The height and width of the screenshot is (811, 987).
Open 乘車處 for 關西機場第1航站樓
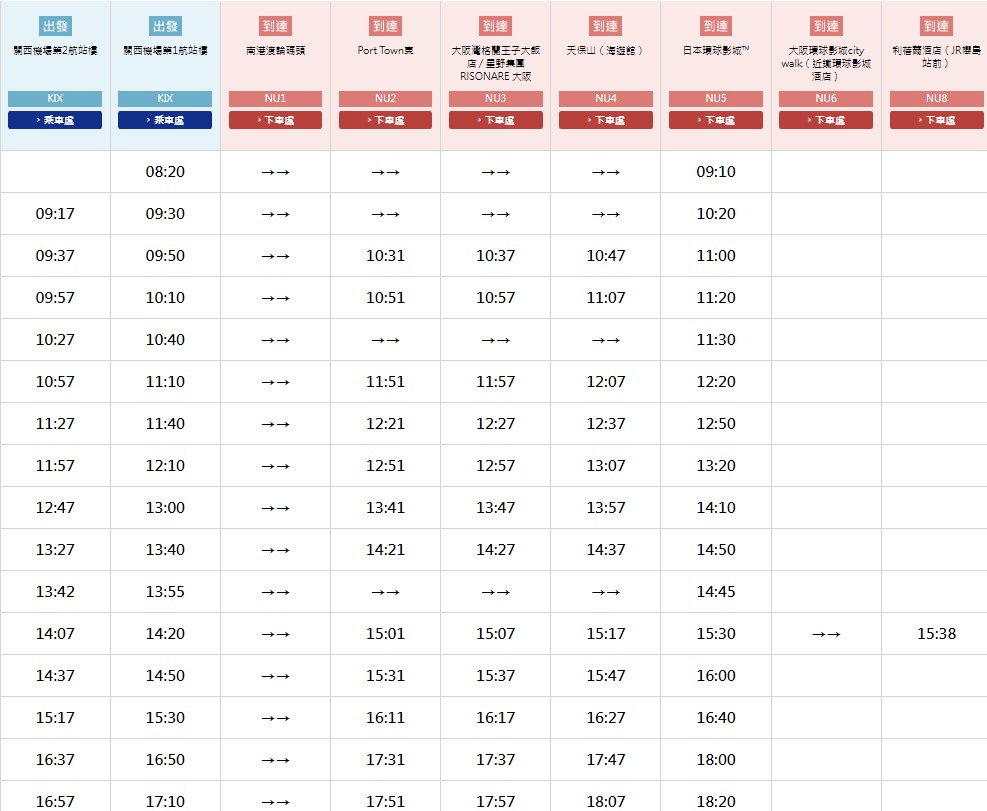[165, 120]
